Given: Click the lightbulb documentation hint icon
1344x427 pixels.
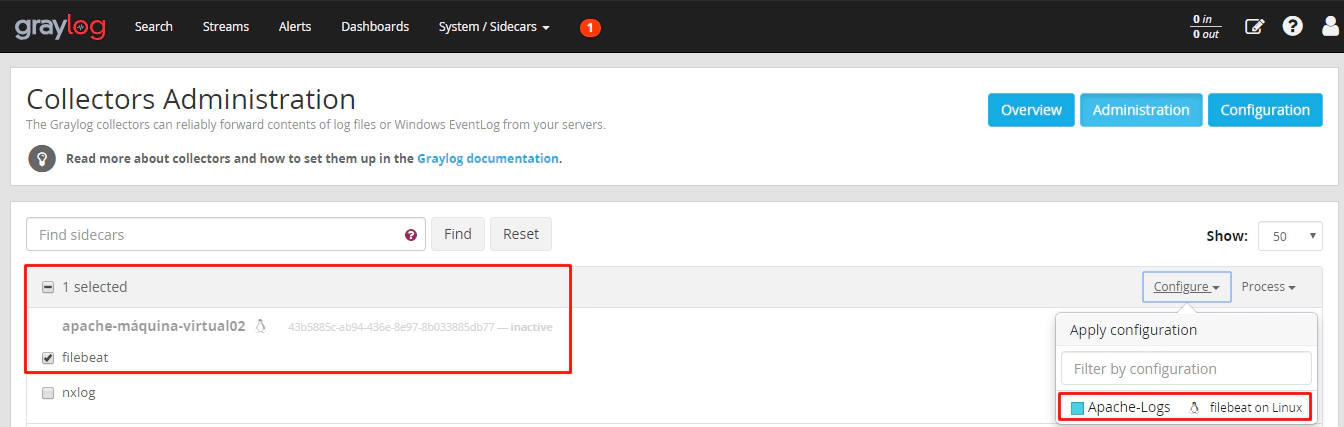Looking at the screenshot, I should click(x=41, y=158).
